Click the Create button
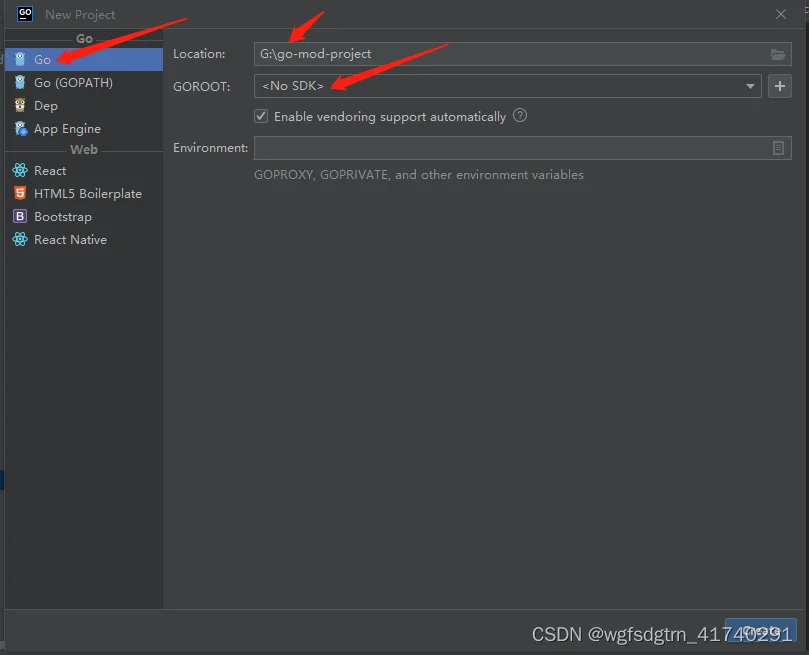This screenshot has height=655, width=809. [761, 630]
